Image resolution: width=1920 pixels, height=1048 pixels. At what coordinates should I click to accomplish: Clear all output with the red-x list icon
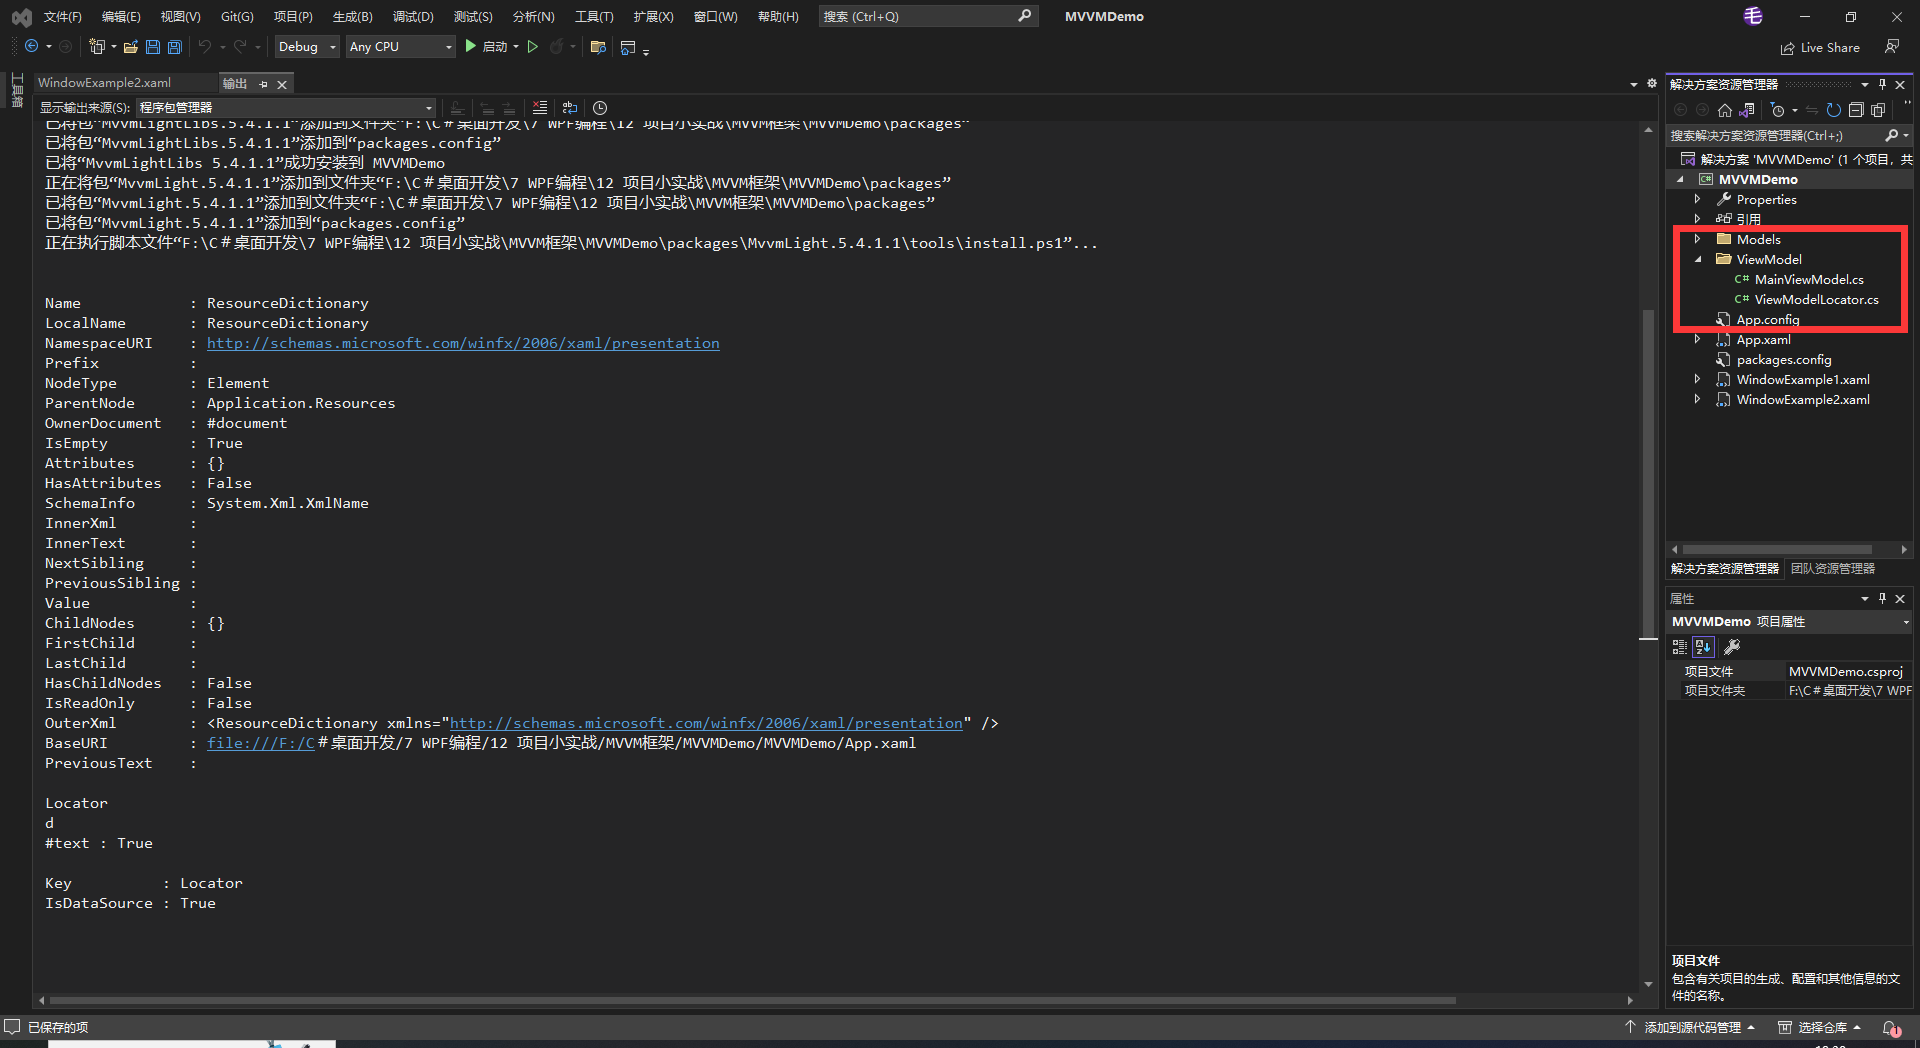[540, 108]
